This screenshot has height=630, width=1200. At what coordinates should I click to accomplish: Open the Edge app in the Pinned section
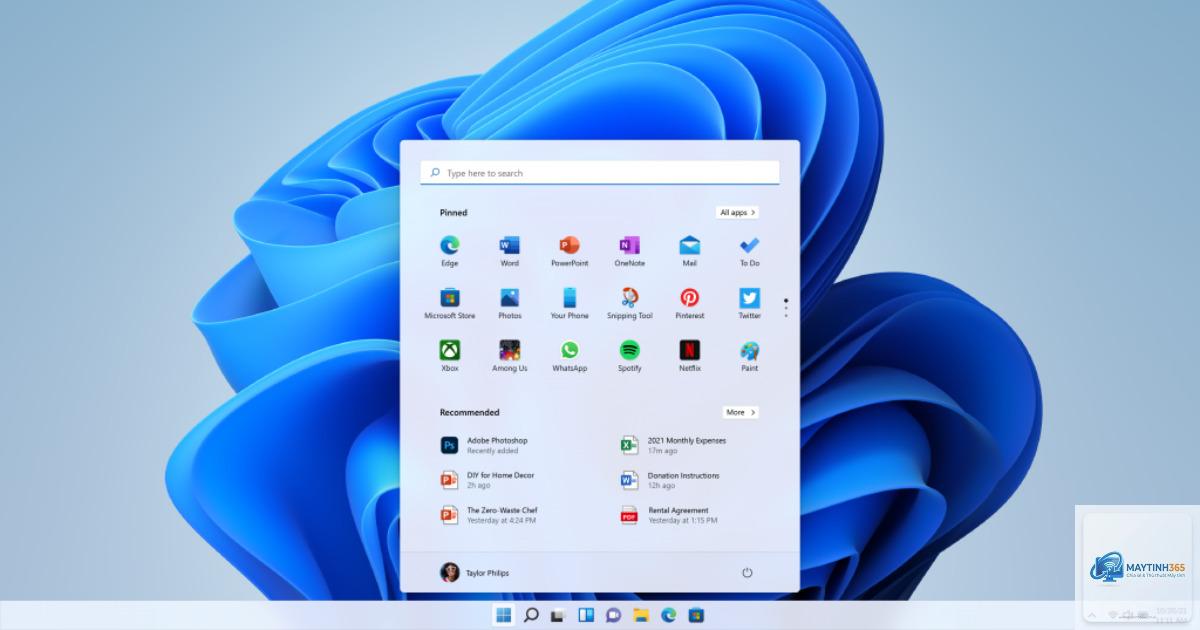(450, 250)
